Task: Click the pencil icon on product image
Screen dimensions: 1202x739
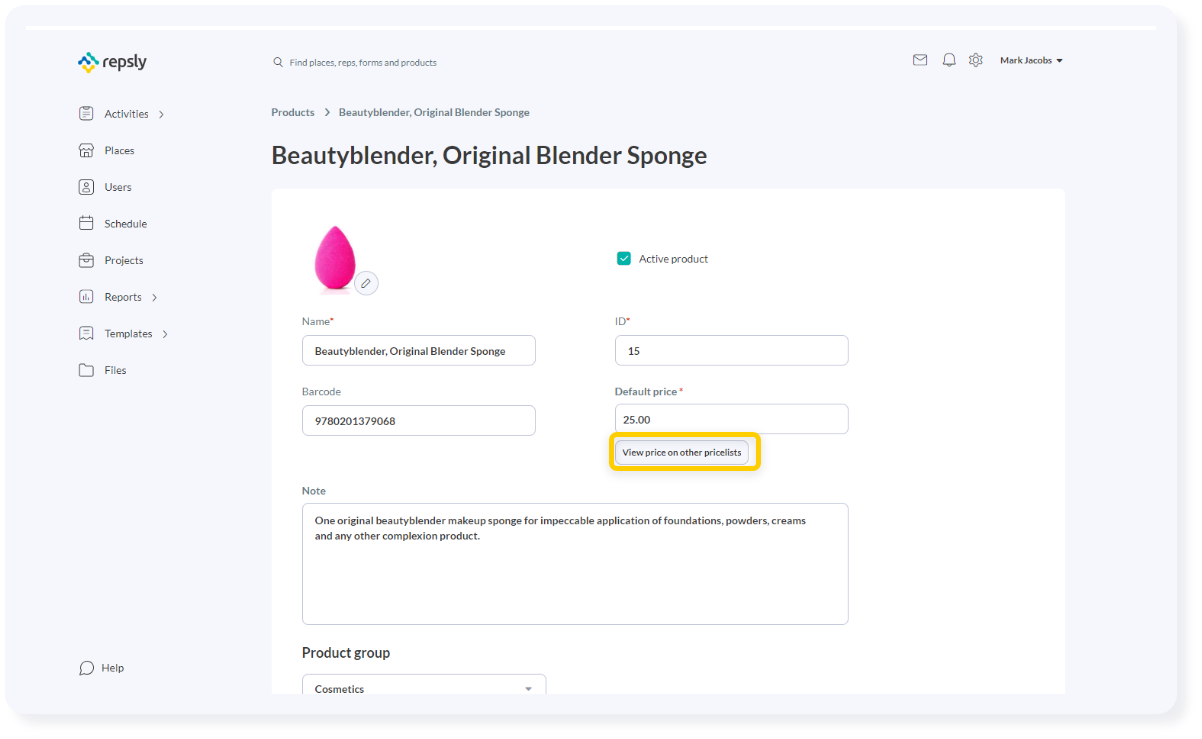Action: [x=367, y=284]
